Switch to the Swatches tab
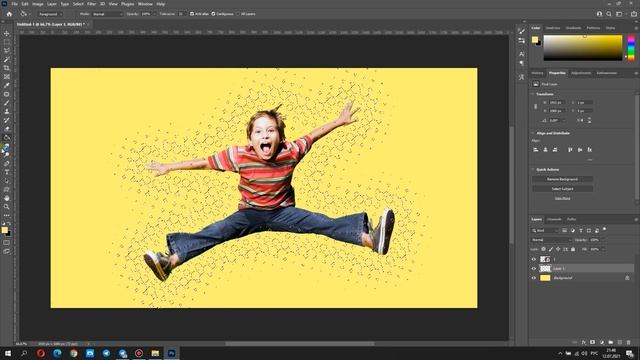The height and width of the screenshot is (360, 640). [553, 28]
